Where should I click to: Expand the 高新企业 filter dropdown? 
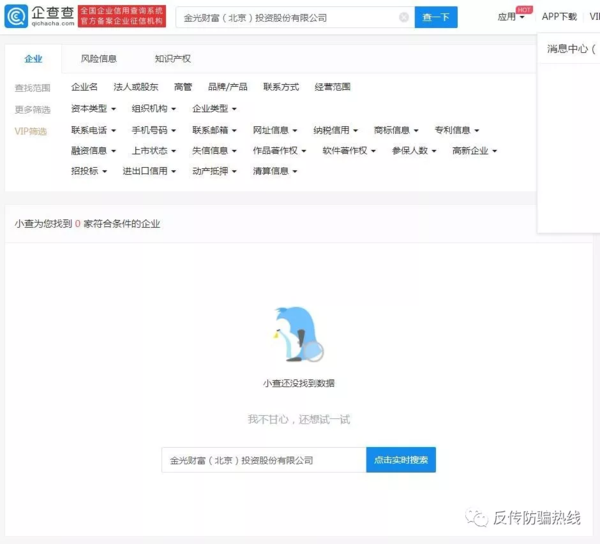(475, 151)
